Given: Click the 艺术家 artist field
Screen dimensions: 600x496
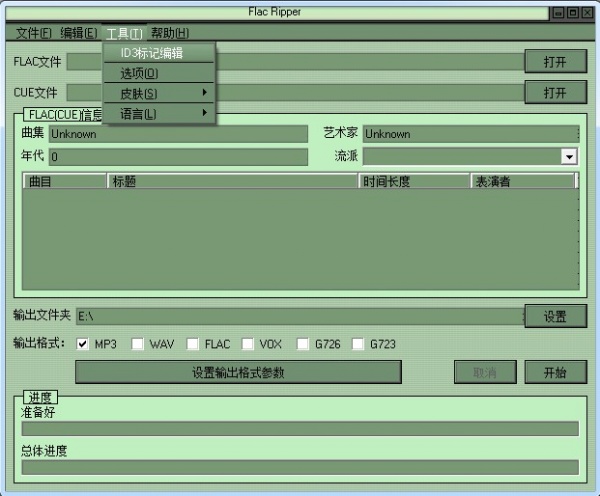Looking at the screenshot, I should [471, 134].
